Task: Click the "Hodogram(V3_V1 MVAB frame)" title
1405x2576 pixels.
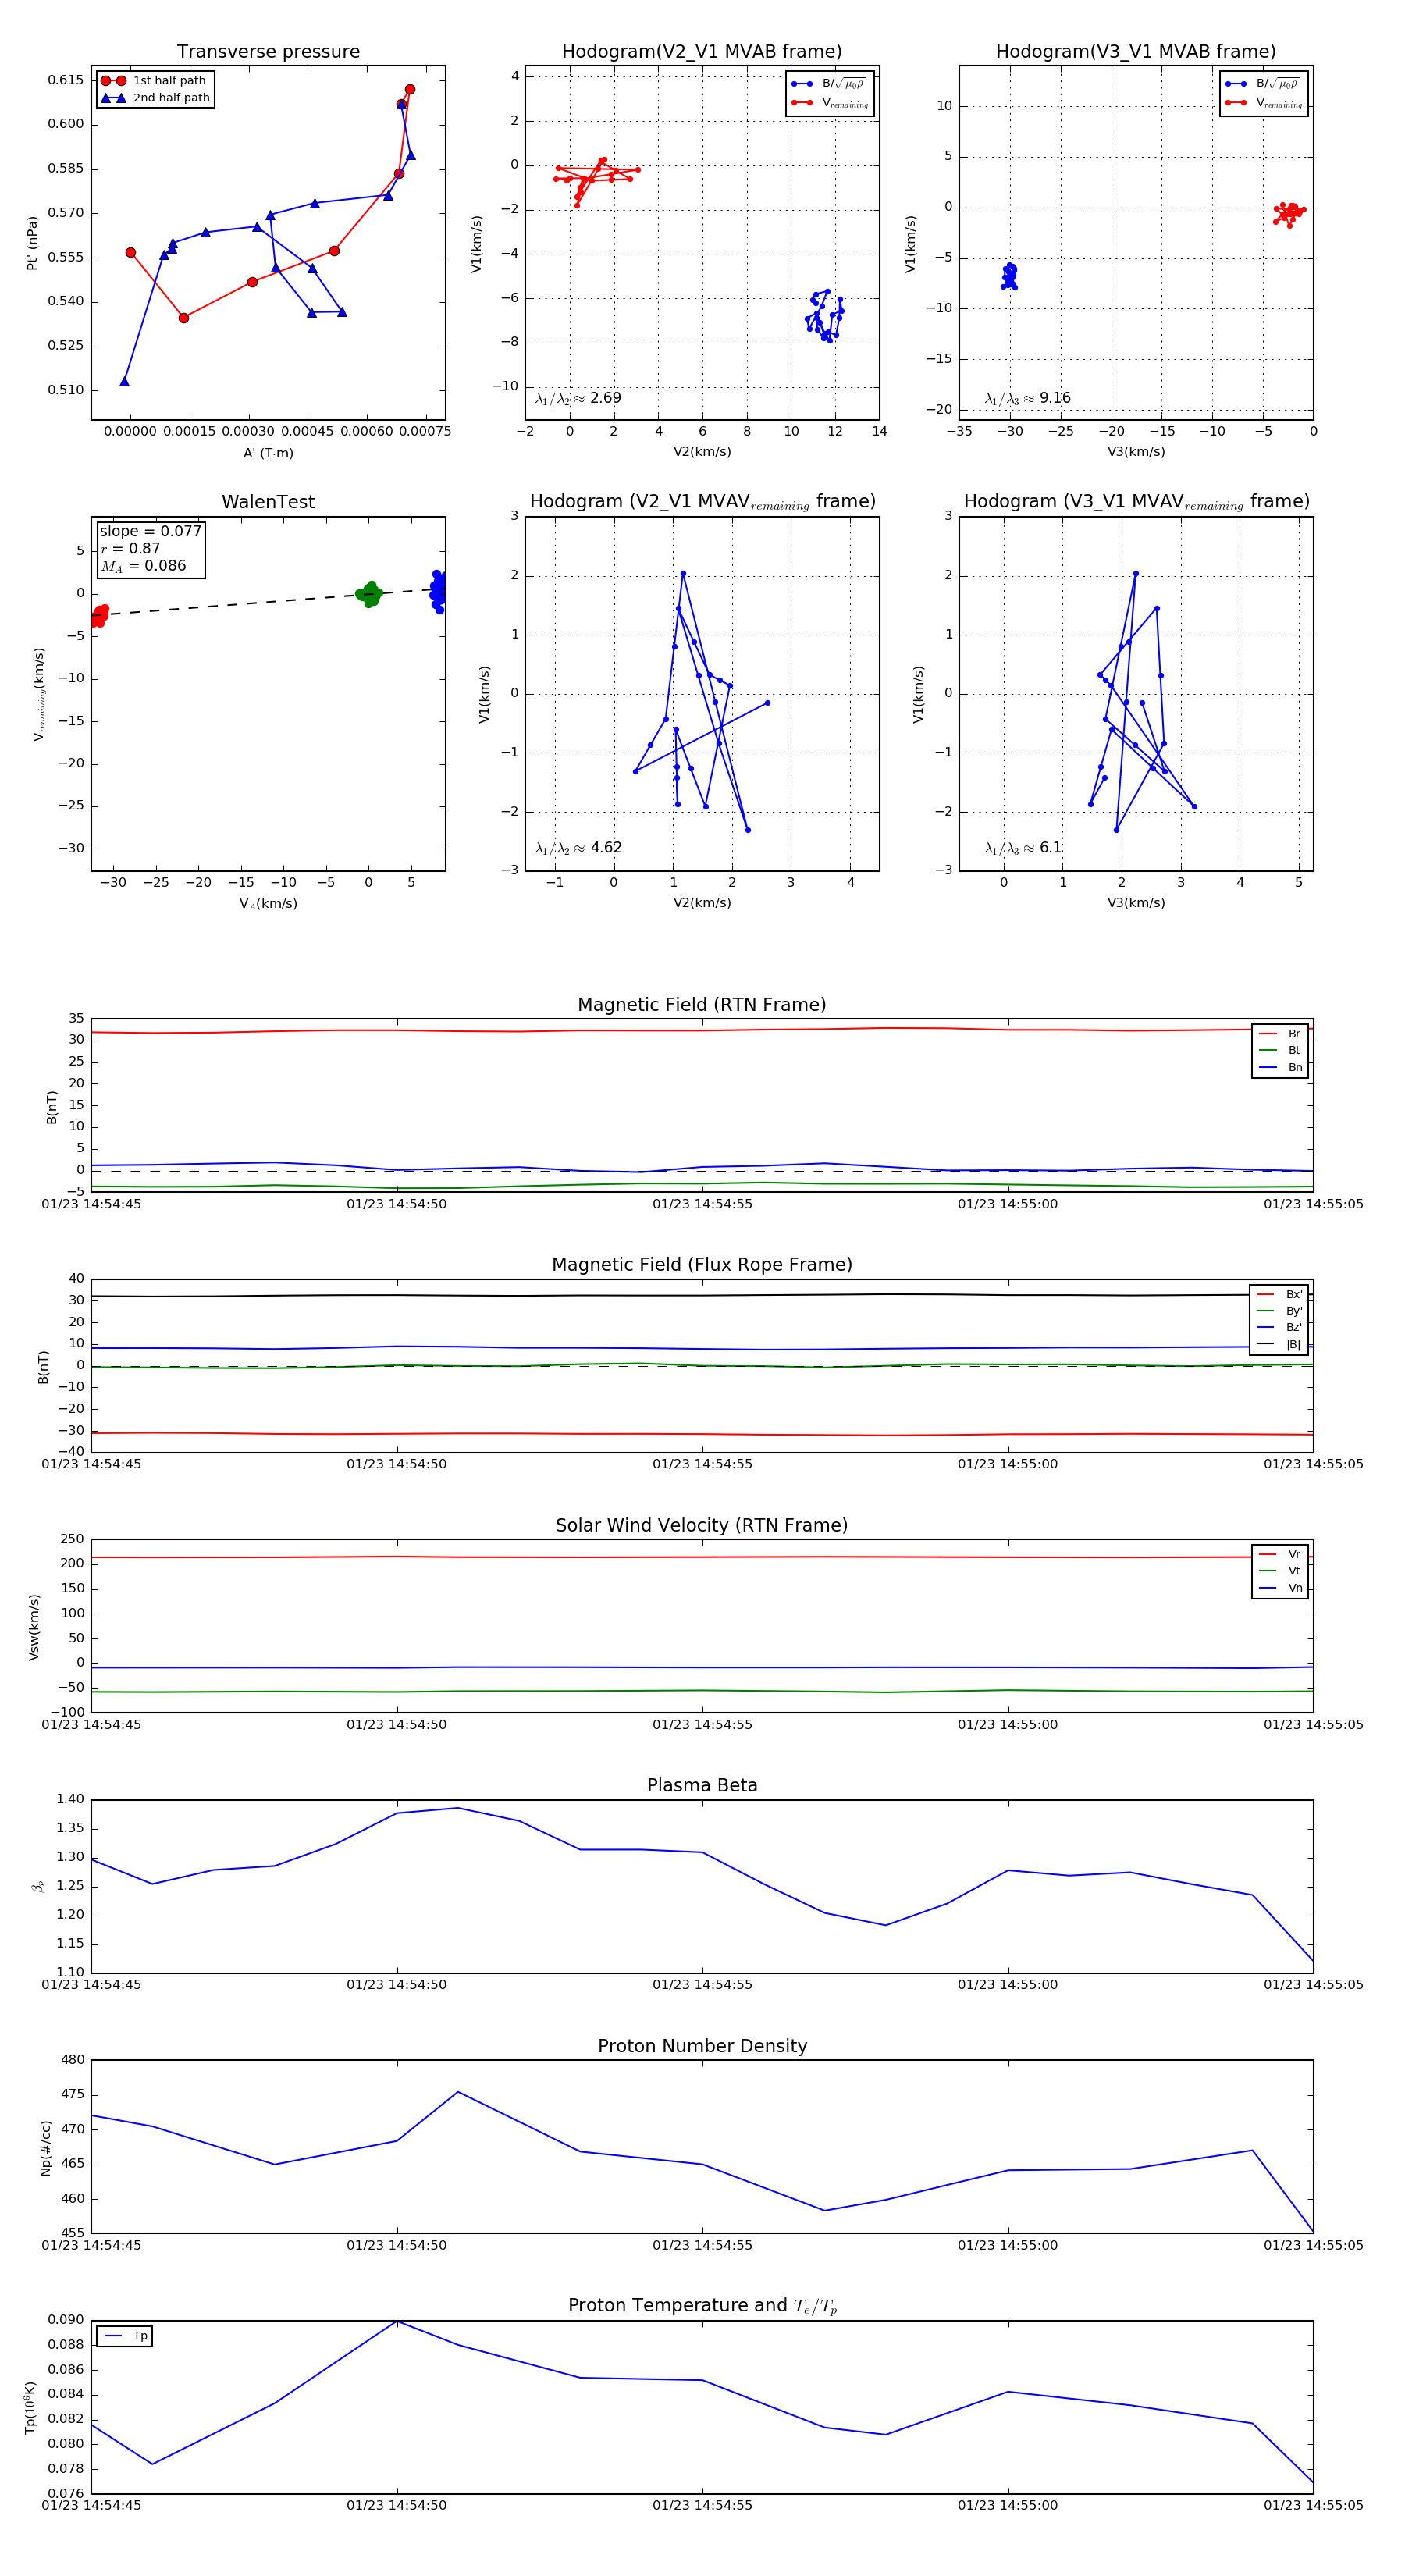Action: (1136, 52)
